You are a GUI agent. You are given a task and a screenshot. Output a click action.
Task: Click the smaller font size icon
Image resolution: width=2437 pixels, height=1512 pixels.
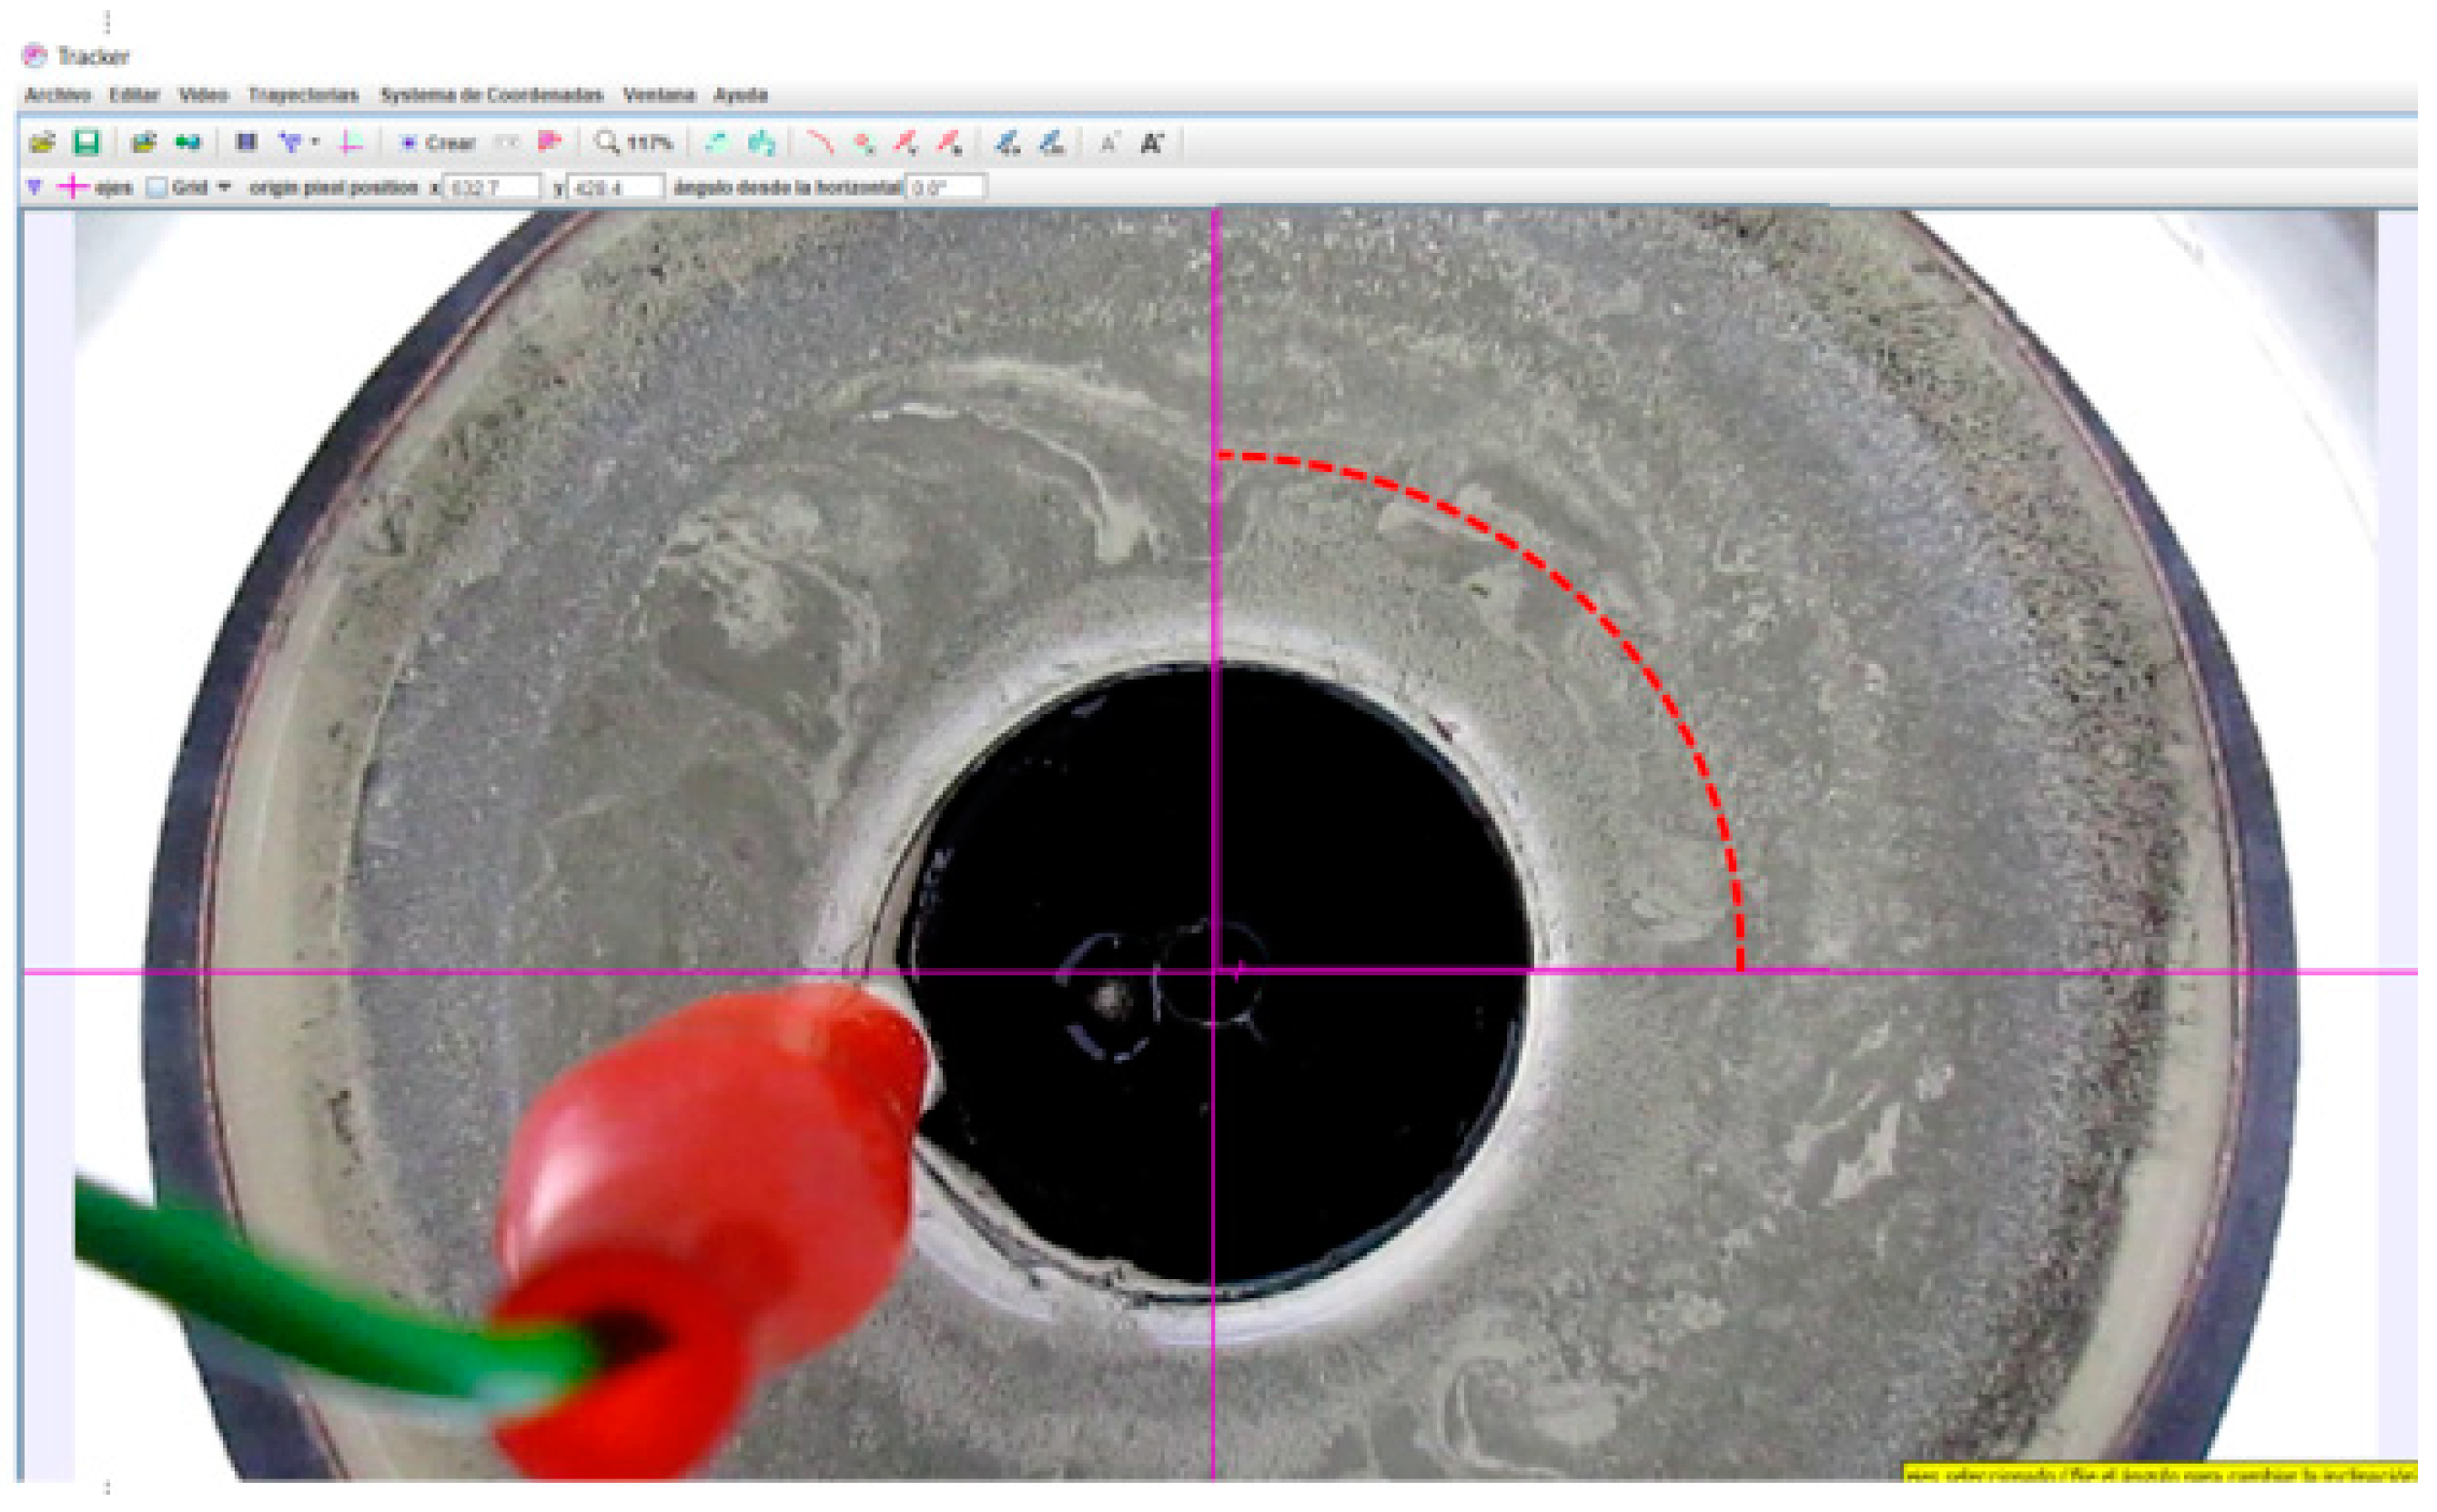coord(1108,143)
